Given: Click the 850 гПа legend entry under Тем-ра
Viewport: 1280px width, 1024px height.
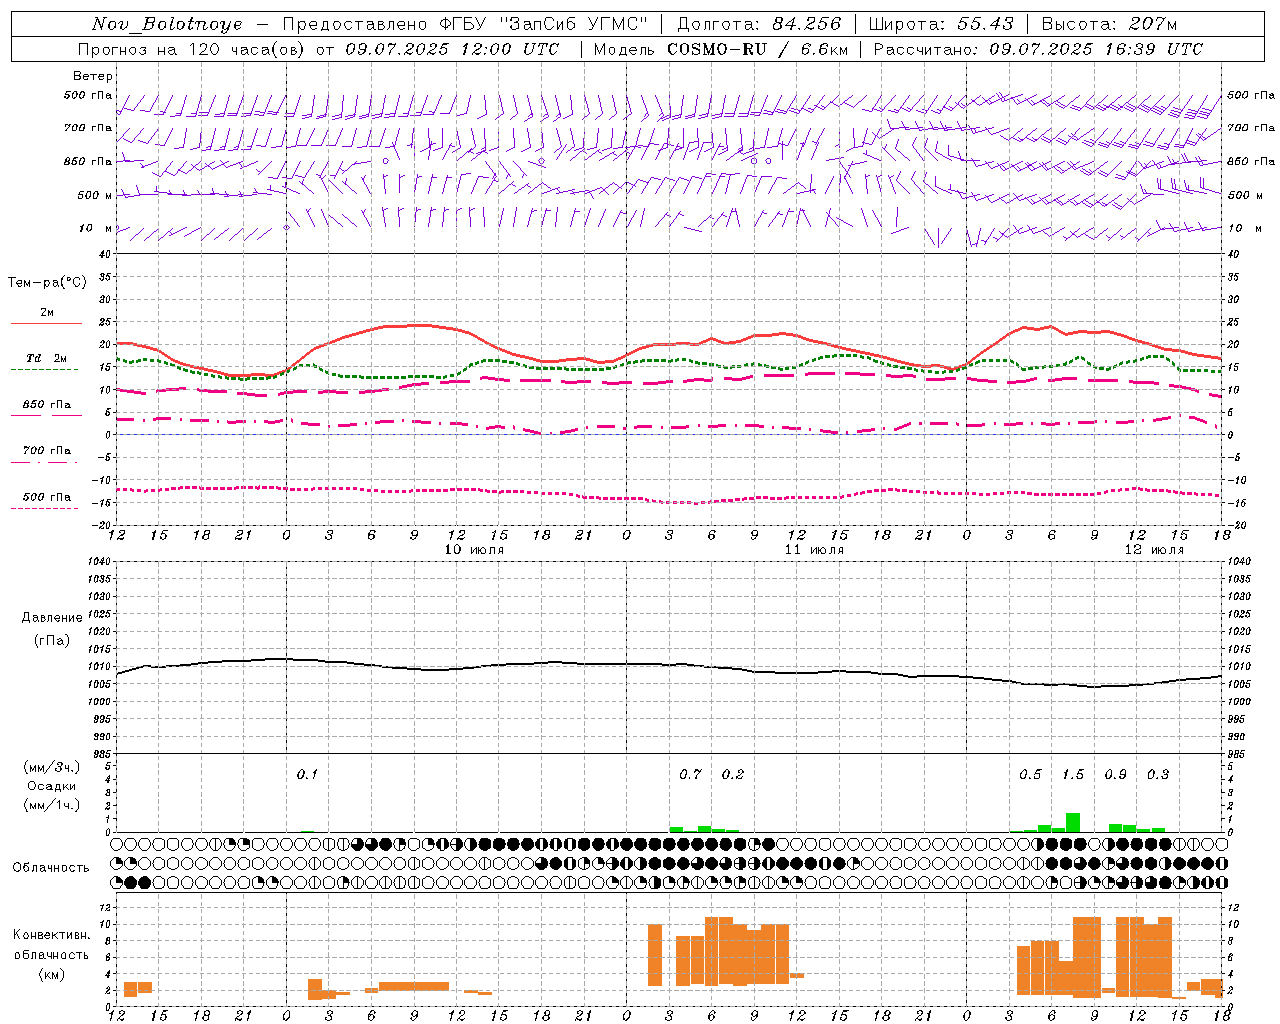Looking at the screenshot, I should [46, 405].
